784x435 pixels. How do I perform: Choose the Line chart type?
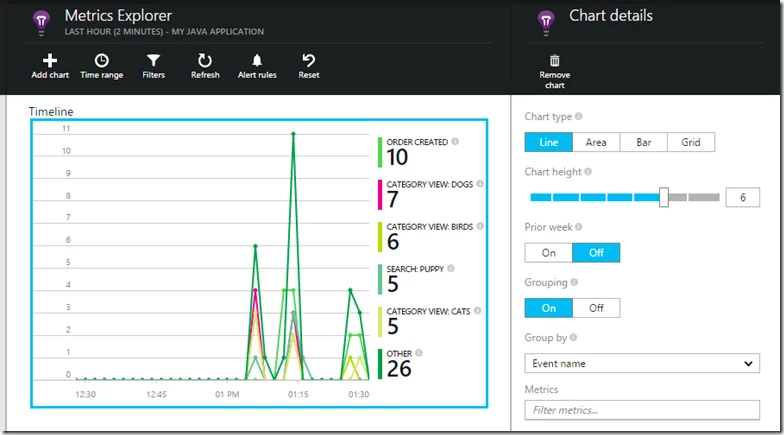tap(549, 142)
